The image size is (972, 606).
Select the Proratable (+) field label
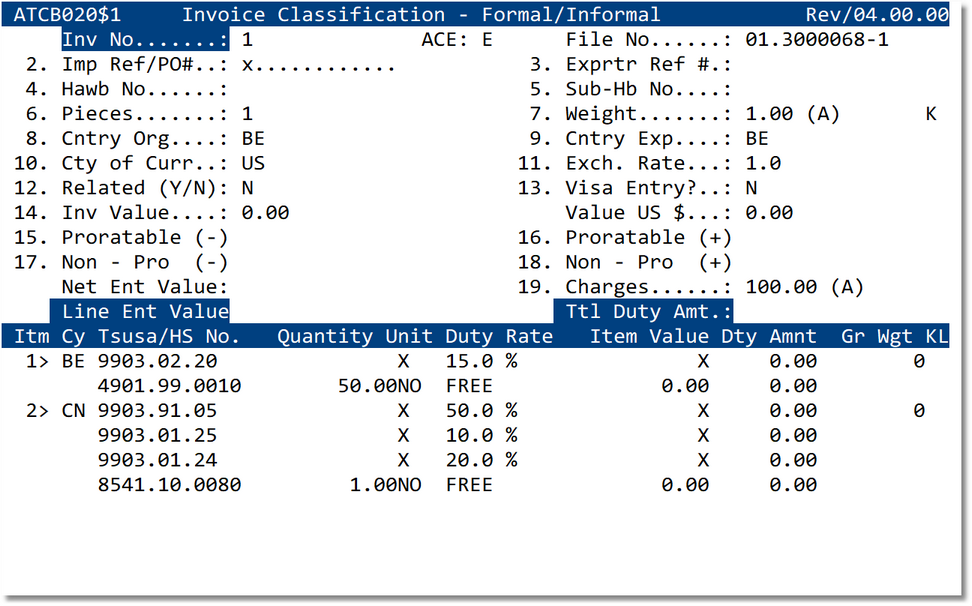pos(648,238)
